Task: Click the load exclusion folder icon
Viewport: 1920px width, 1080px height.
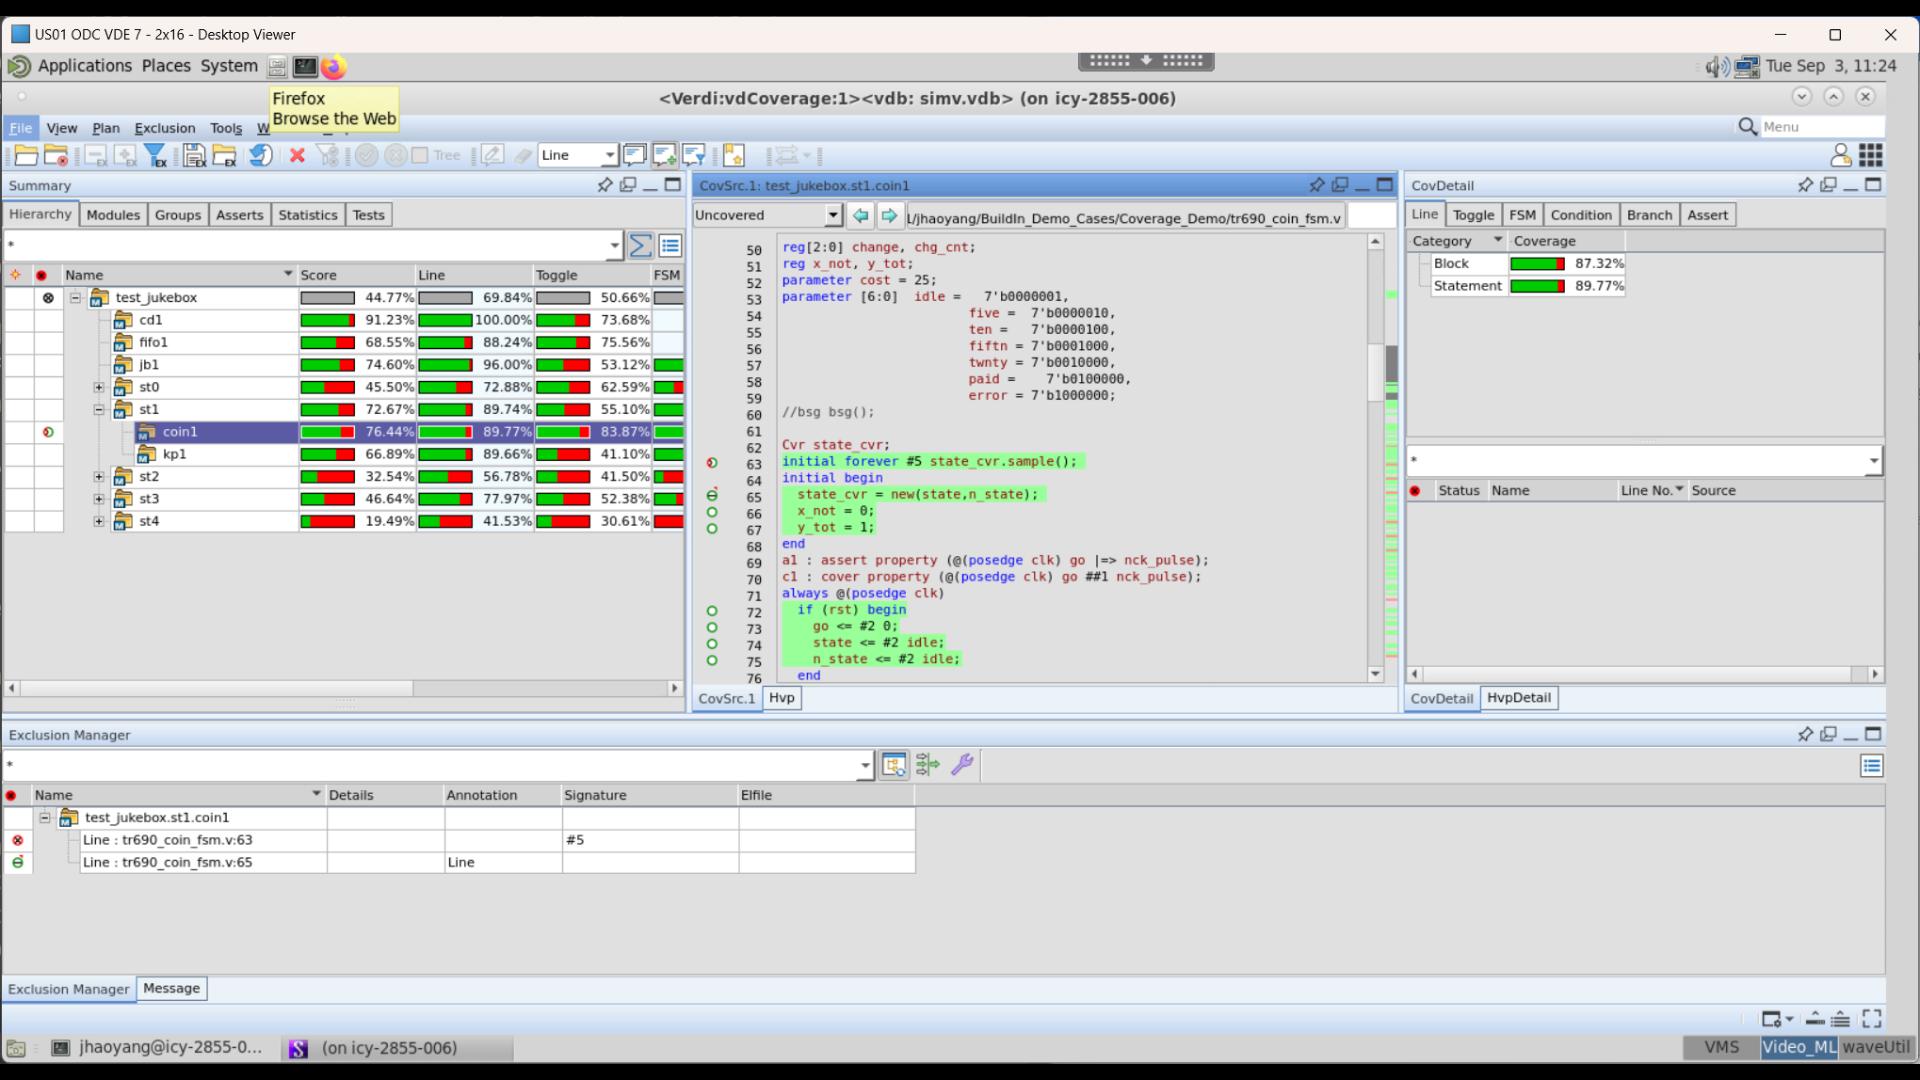Action: click(x=225, y=156)
